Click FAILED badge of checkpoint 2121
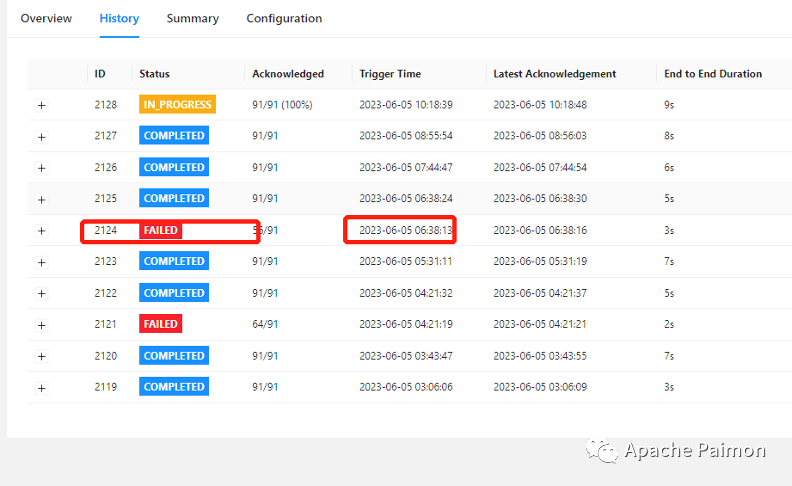 [x=161, y=324]
